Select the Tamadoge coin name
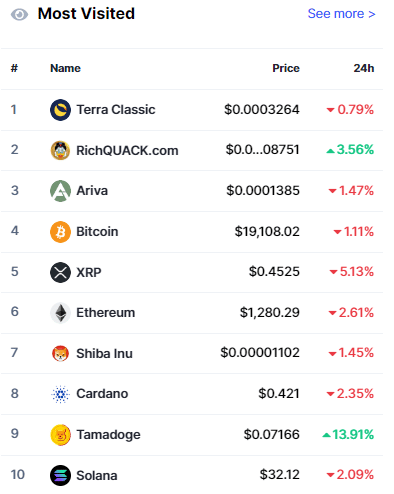This screenshot has height=494, width=394. (x=108, y=435)
